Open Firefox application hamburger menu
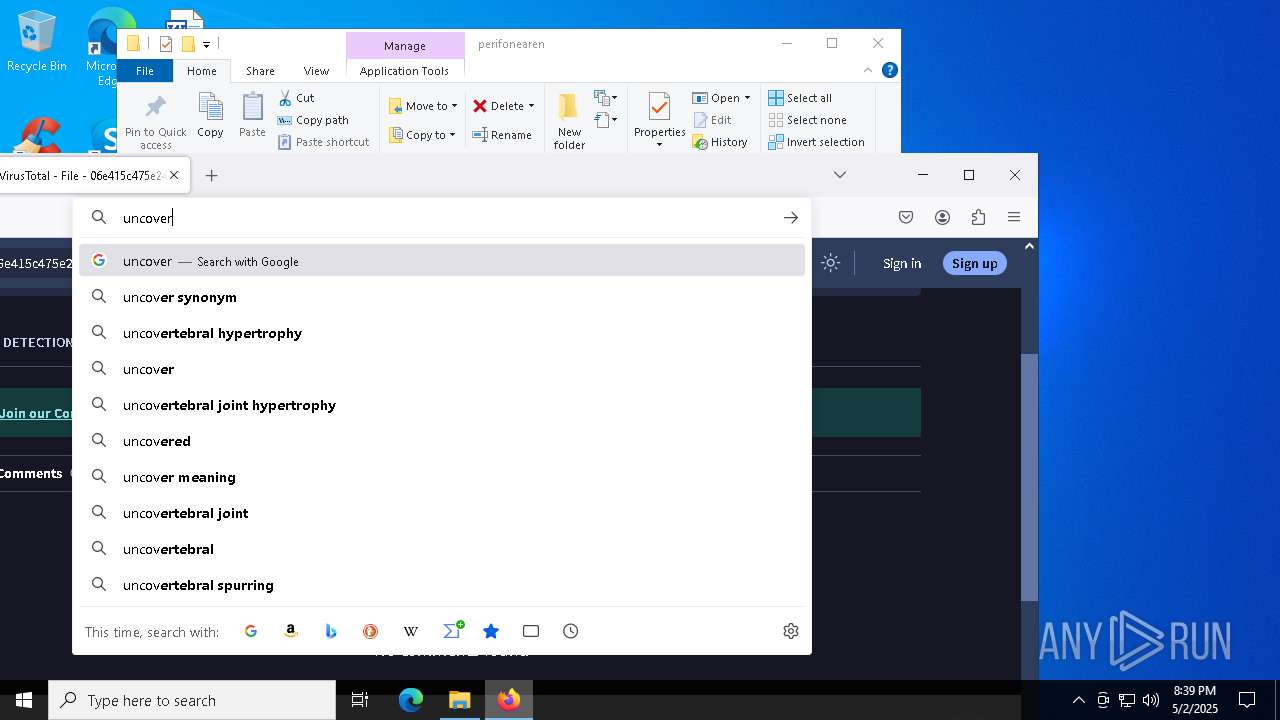The height and width of the screenshot is (720, 1280). pos(1014,217)
